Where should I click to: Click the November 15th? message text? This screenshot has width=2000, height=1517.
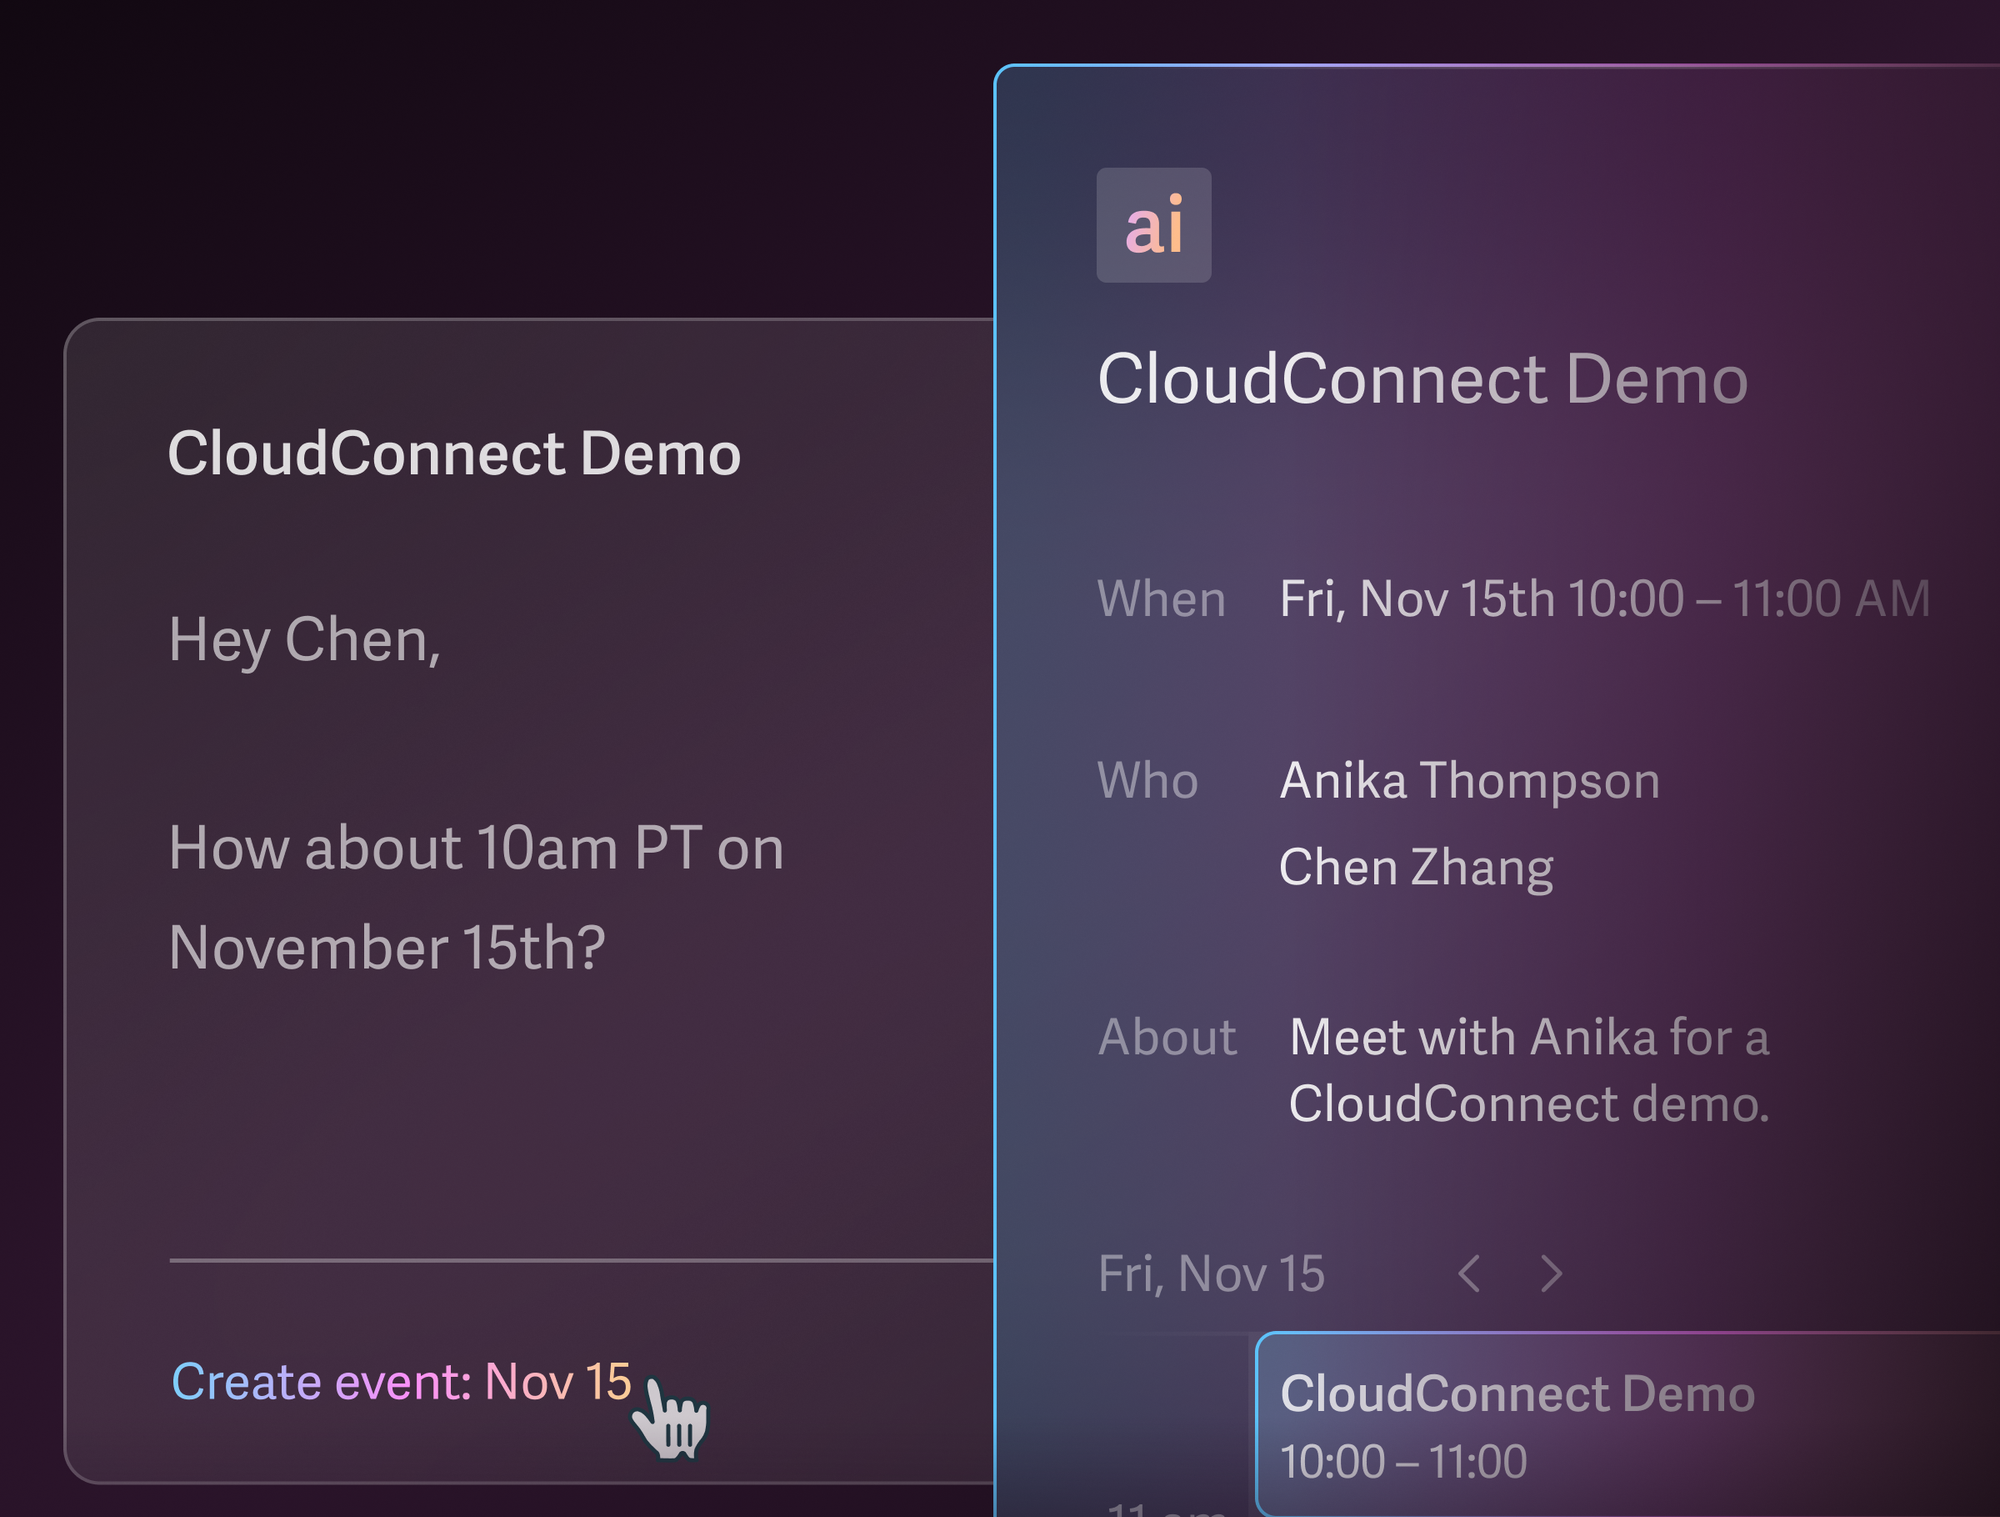pos(387,947)
